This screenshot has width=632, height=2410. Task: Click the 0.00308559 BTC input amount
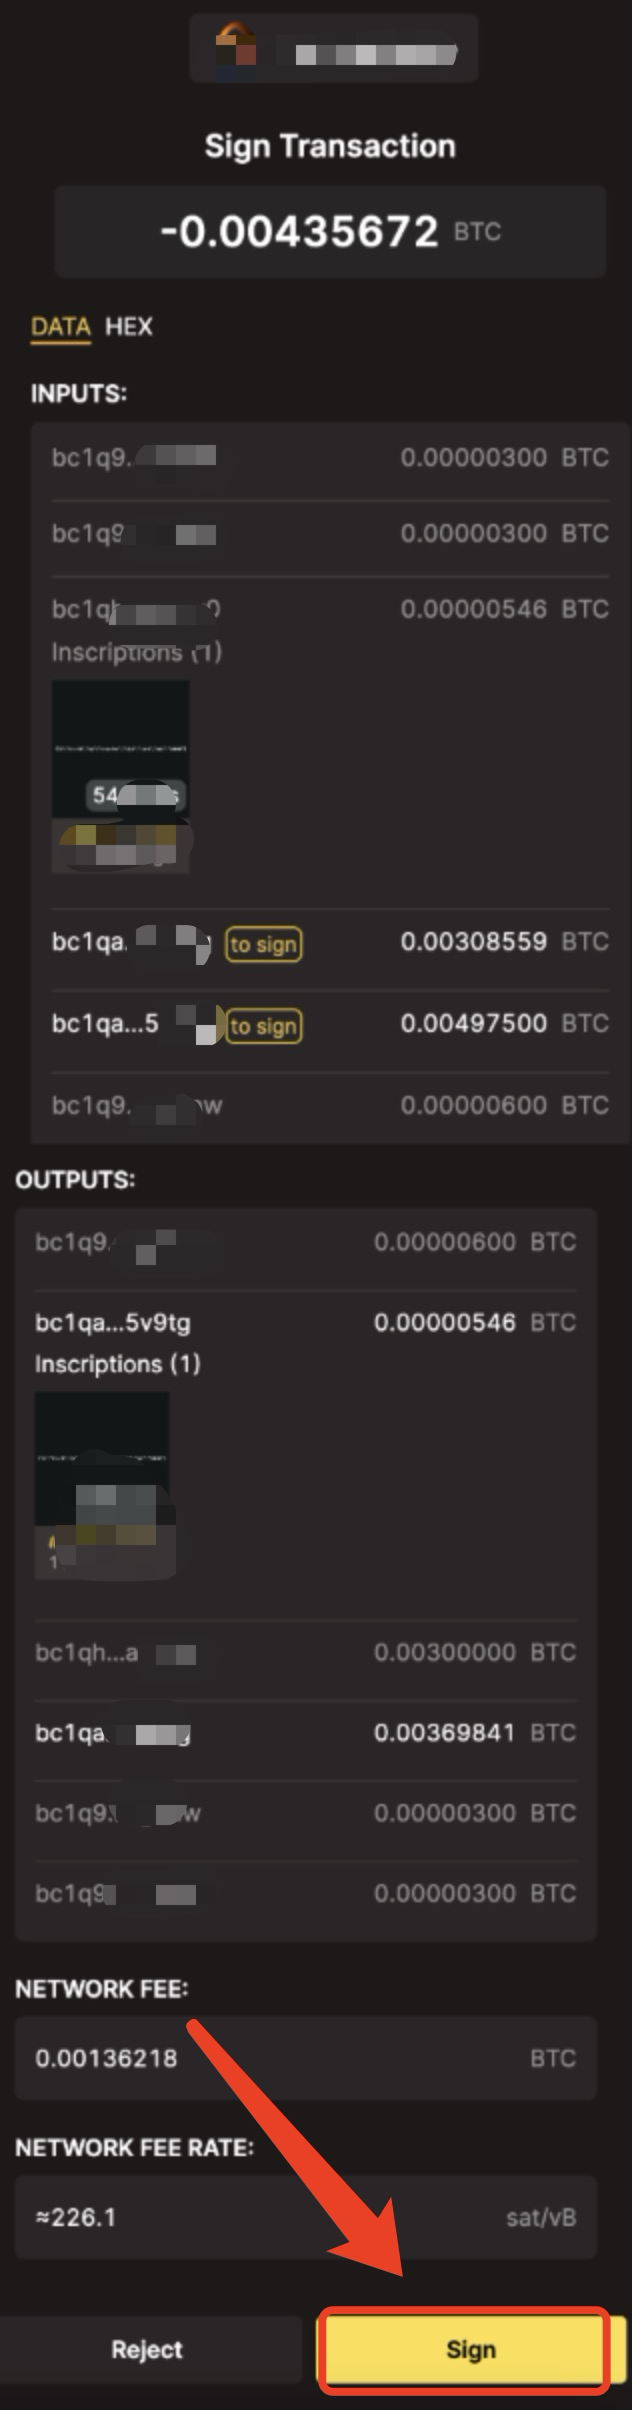474,942
